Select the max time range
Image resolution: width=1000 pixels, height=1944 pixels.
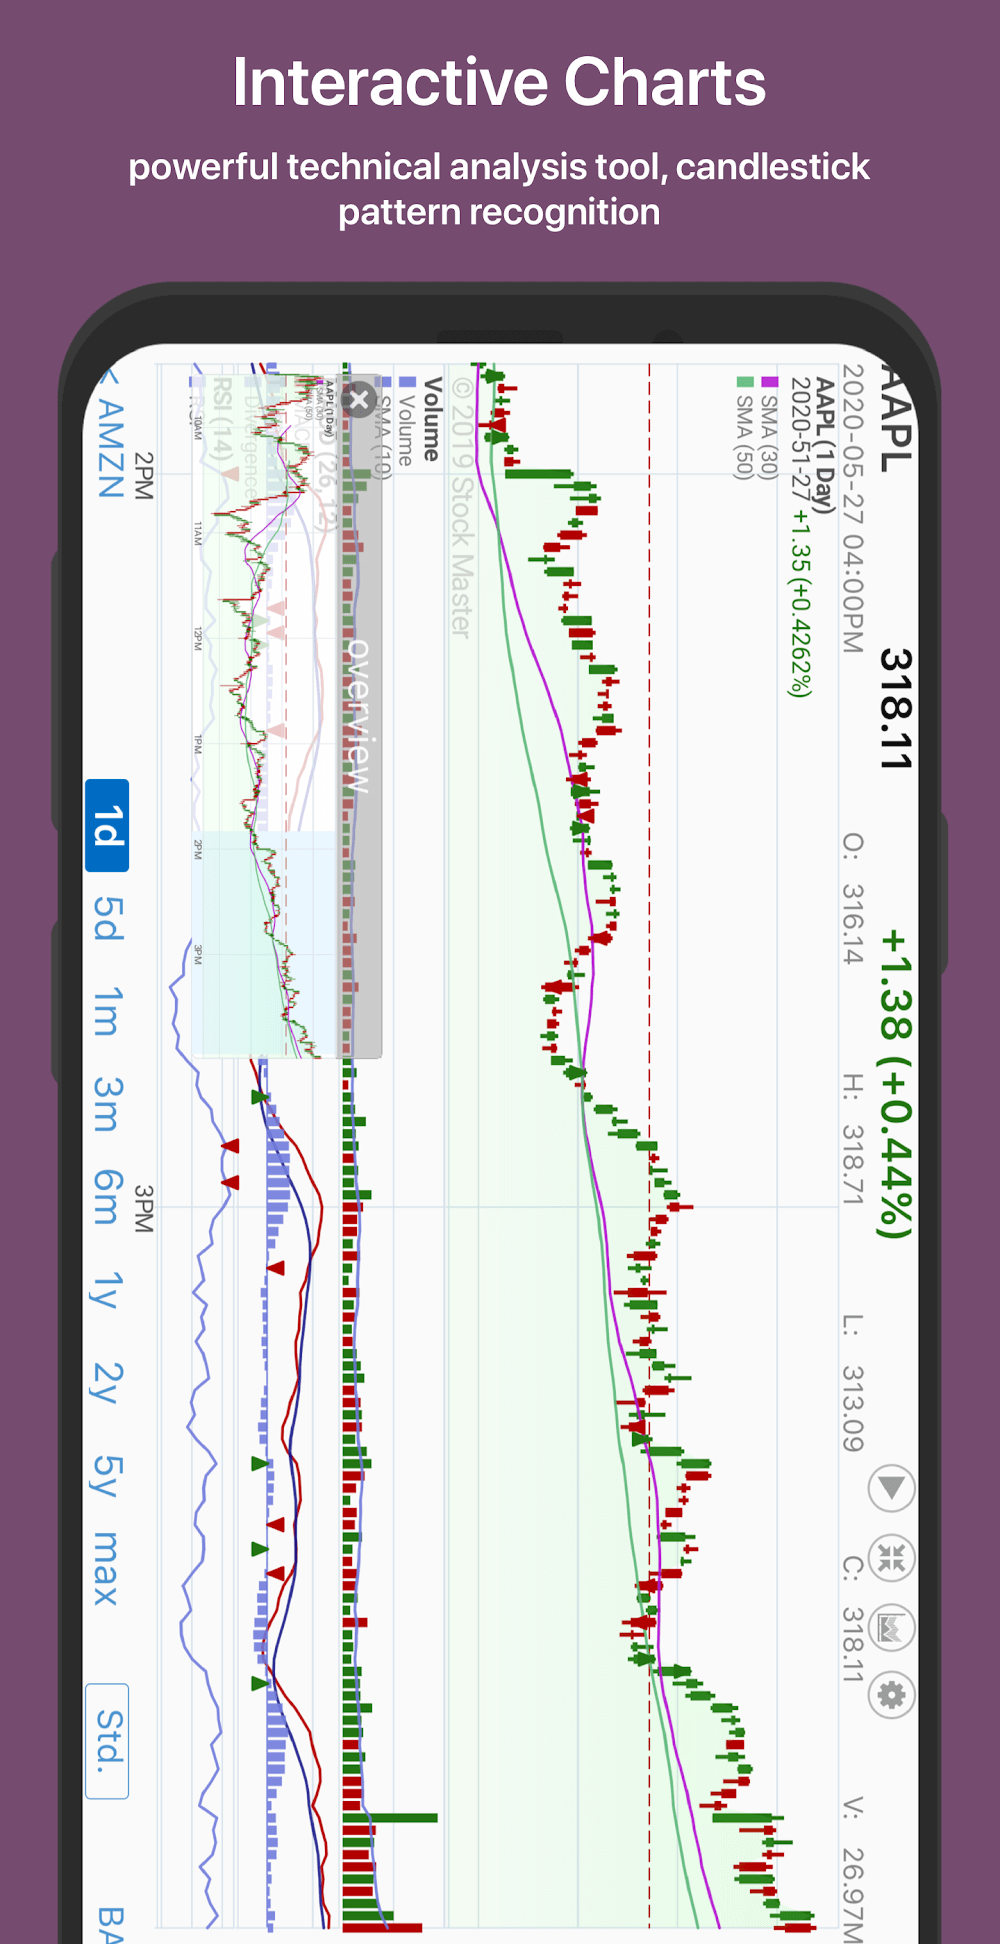(x=107, y=1568)
